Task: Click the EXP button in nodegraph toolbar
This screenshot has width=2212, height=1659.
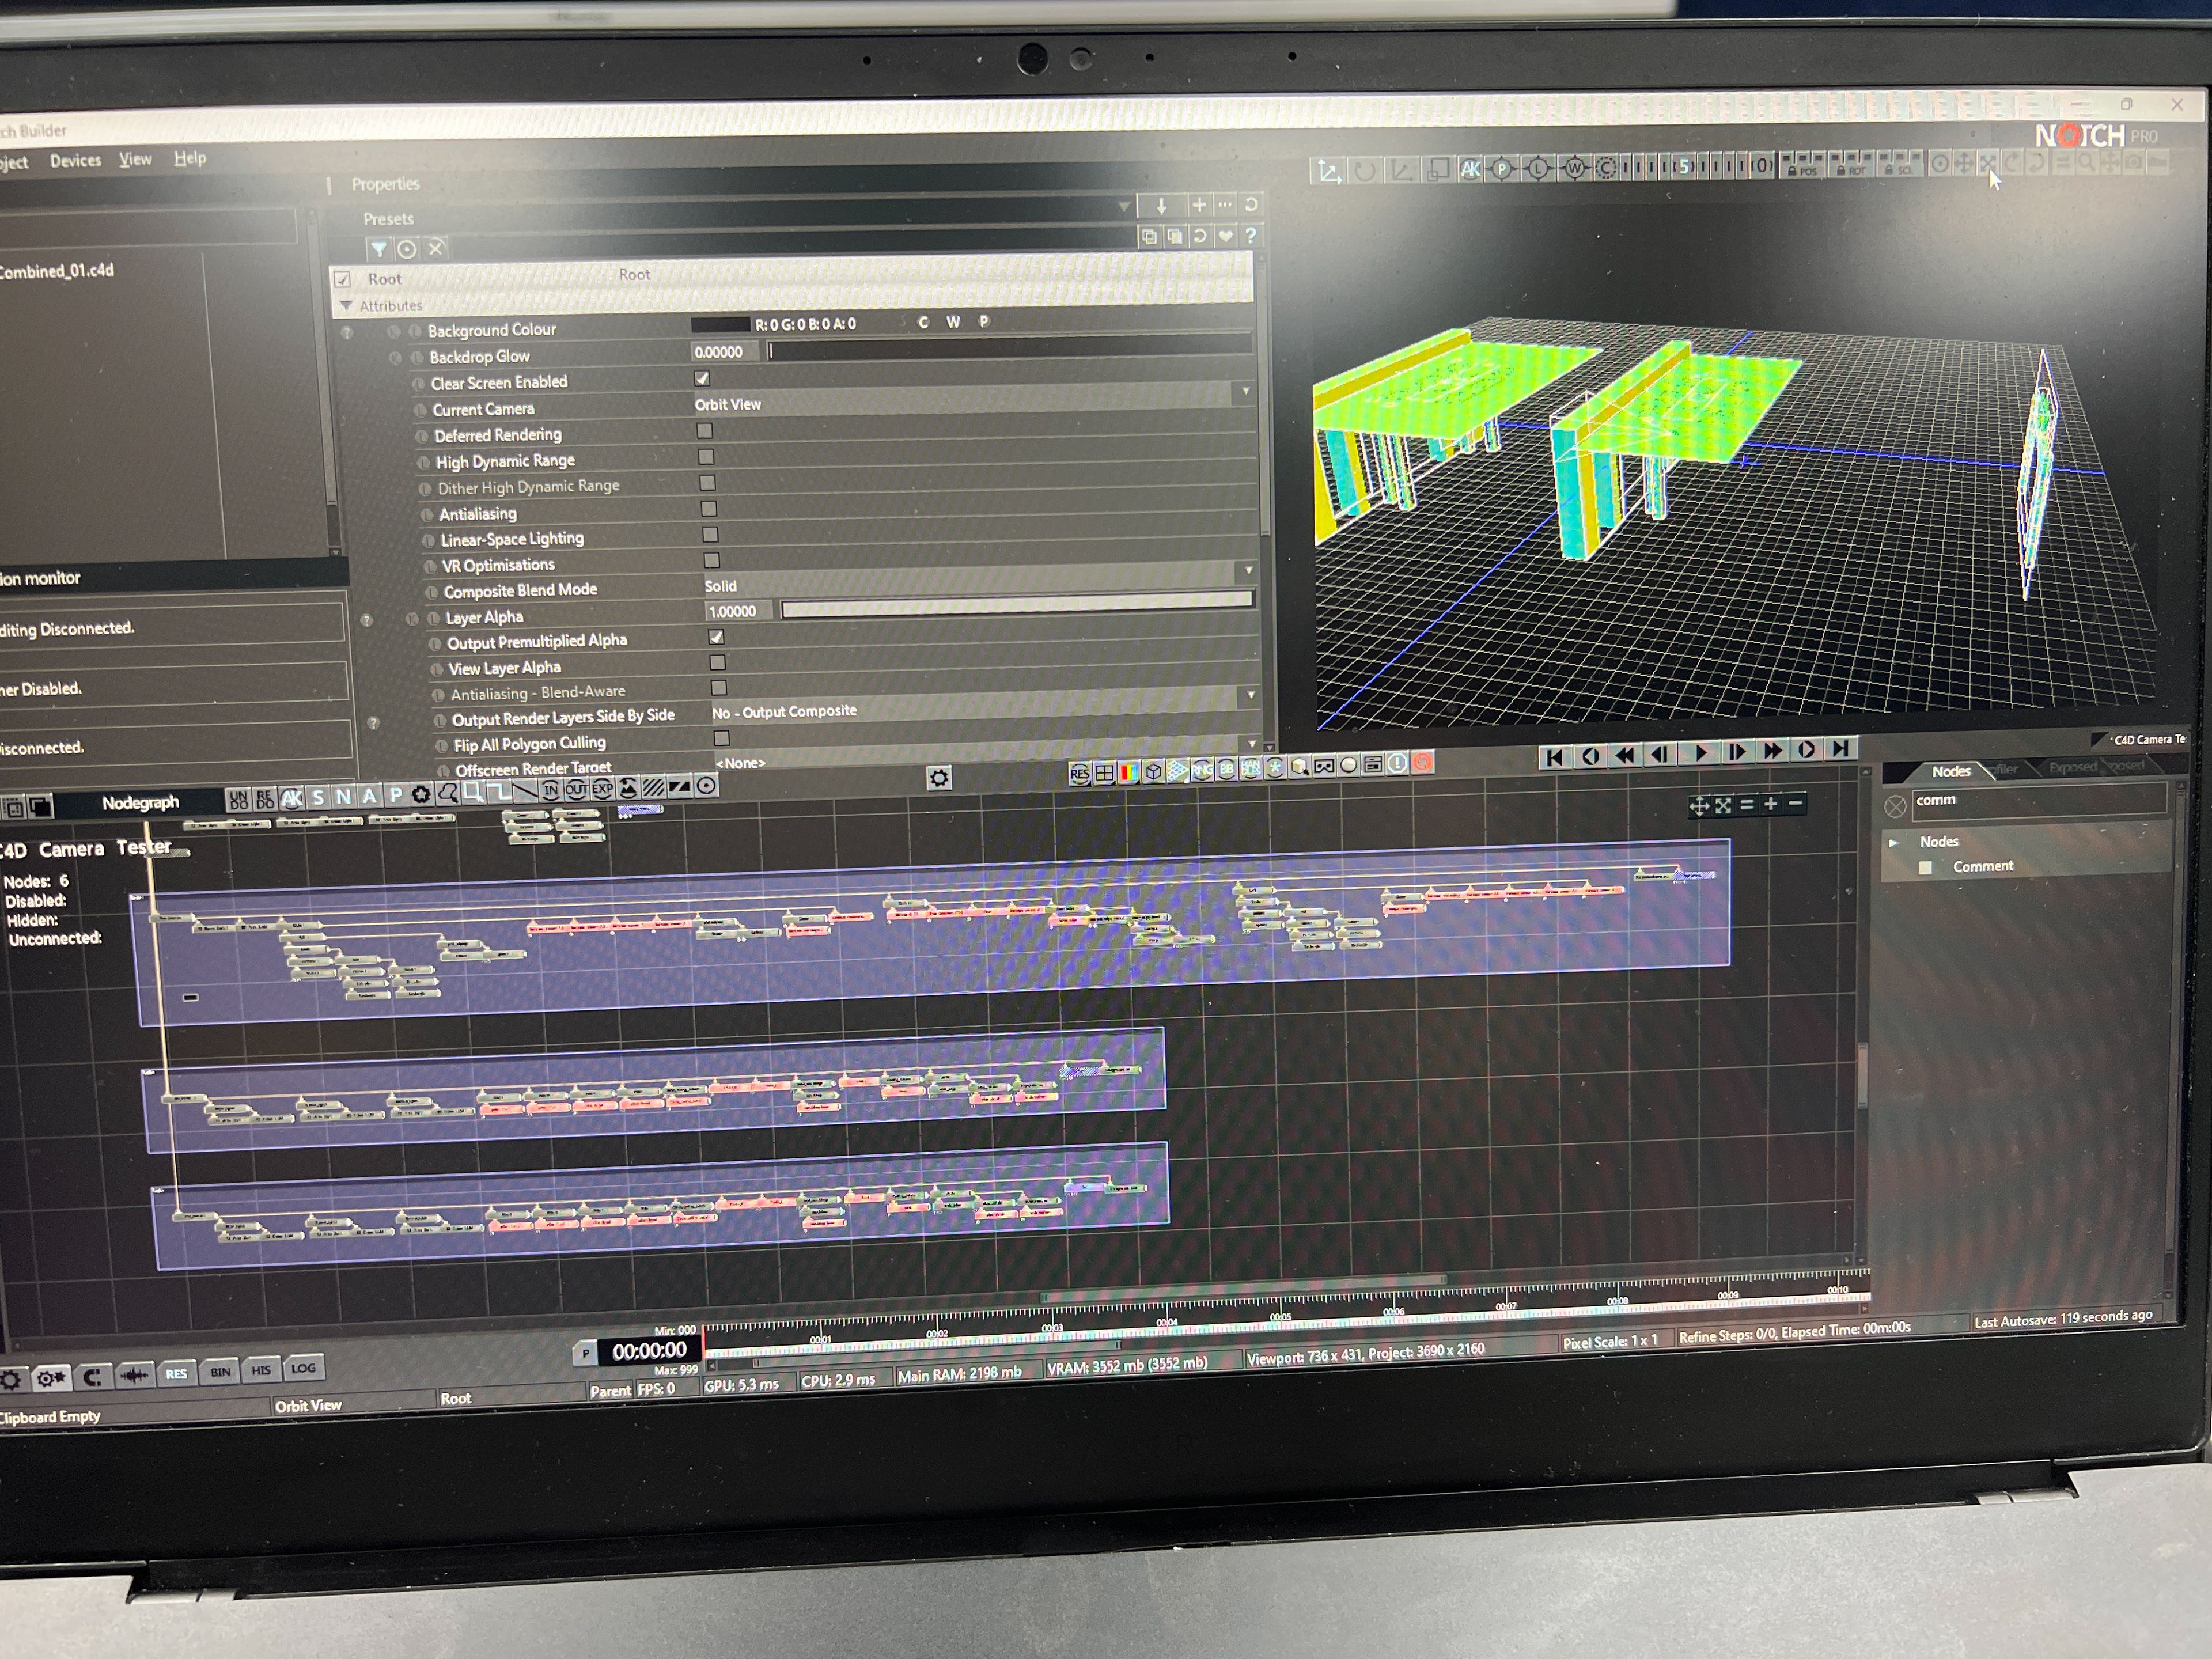Action: [x=602, y=789]
